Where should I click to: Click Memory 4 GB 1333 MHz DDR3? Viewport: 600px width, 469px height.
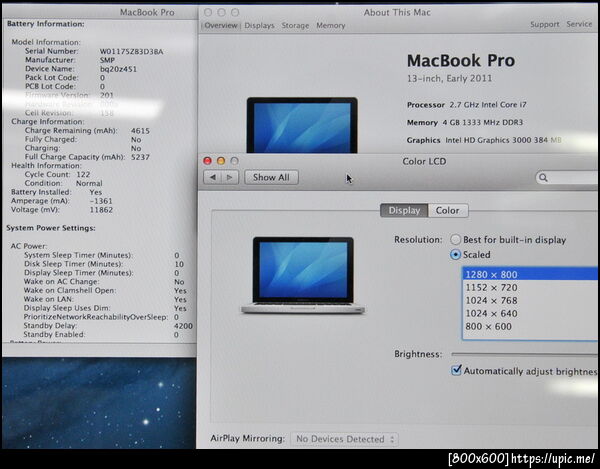click(465, 122)
